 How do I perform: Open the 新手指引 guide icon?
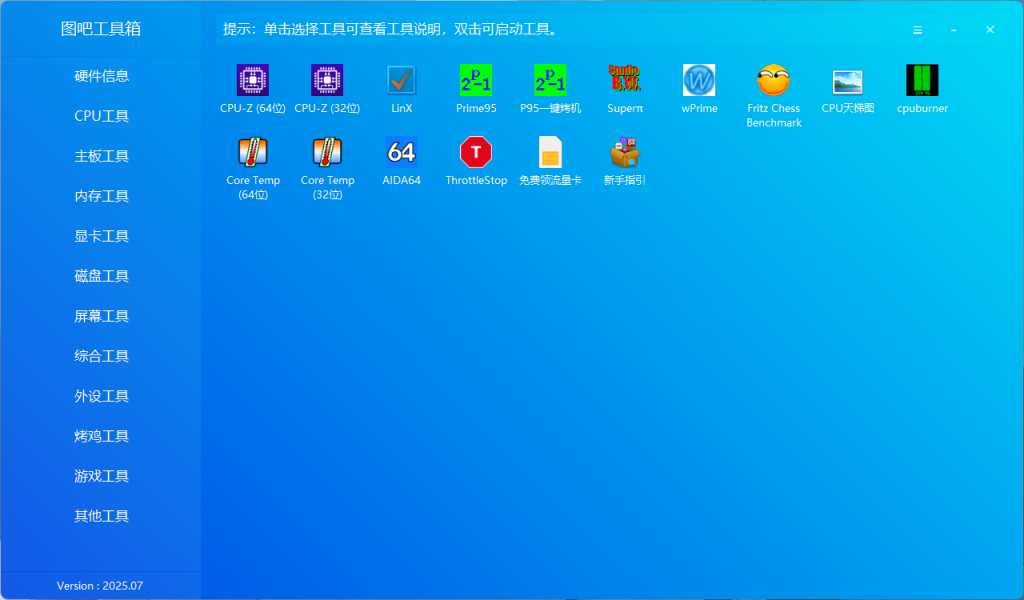pos(625,152)
